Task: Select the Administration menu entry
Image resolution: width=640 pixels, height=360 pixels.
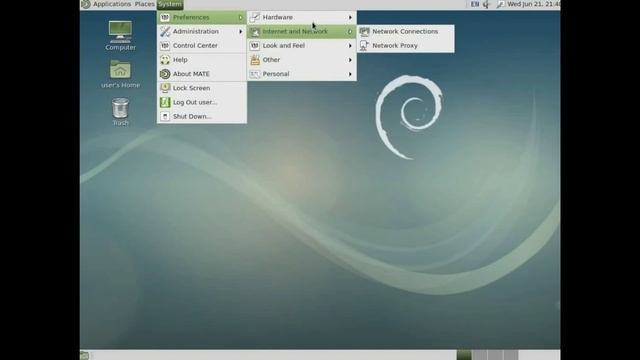Action: pyautogui.click(x=202, y=31)
